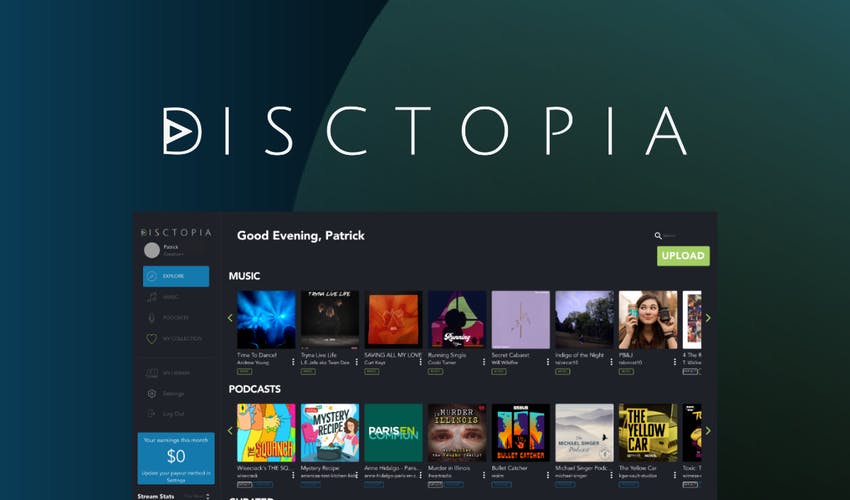Screen dimensions: 850x500
Task: Click next arrow on Podcasts carousel
Action: tap(708, 431)
